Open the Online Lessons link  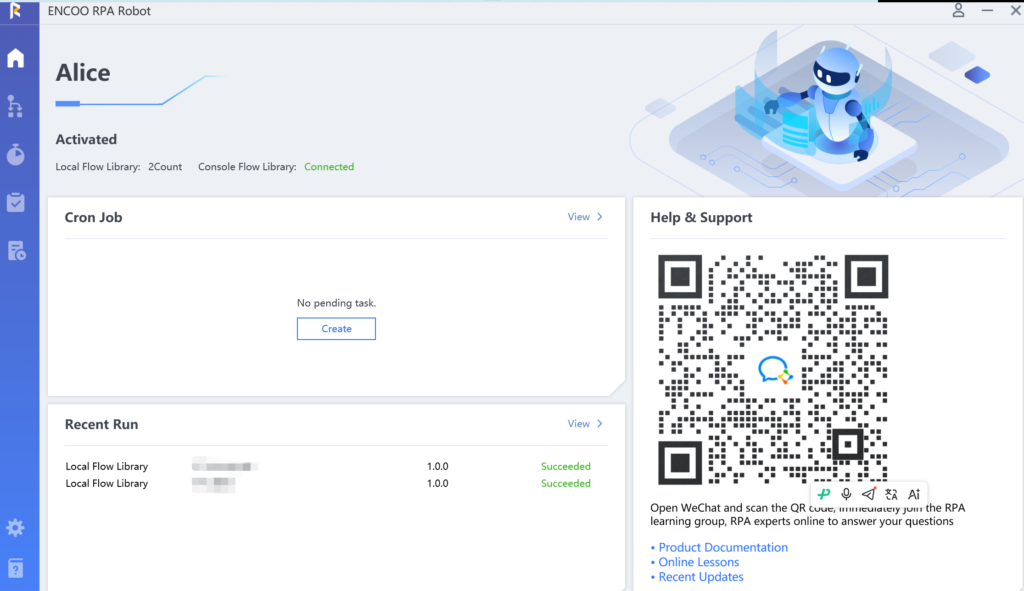[699, 562]
